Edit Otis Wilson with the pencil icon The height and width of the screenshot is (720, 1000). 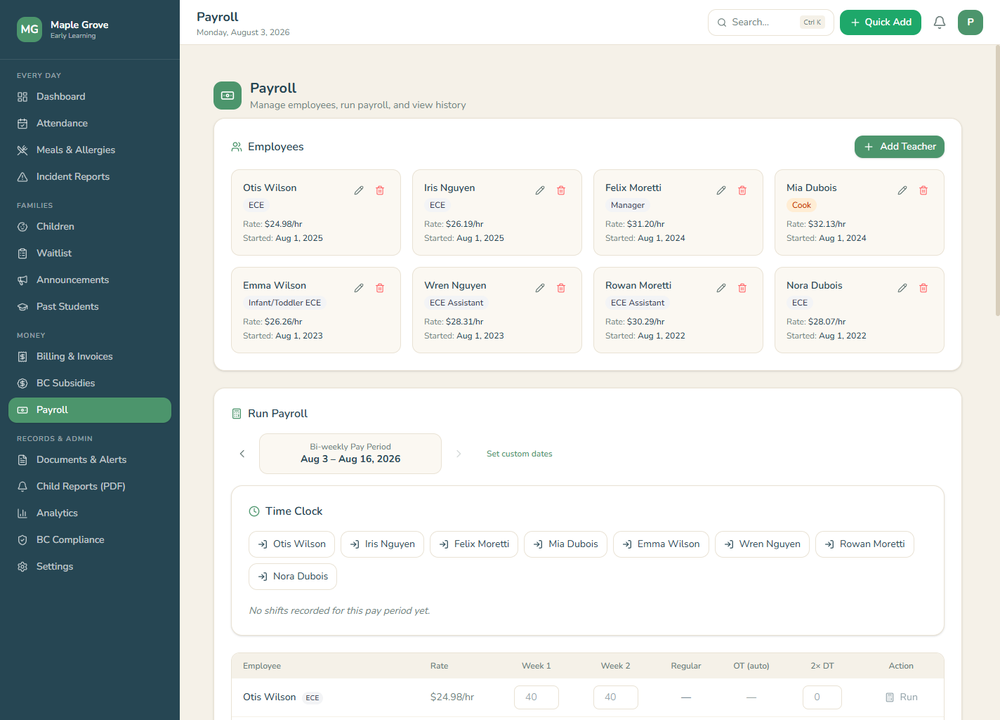coord(359,191)
